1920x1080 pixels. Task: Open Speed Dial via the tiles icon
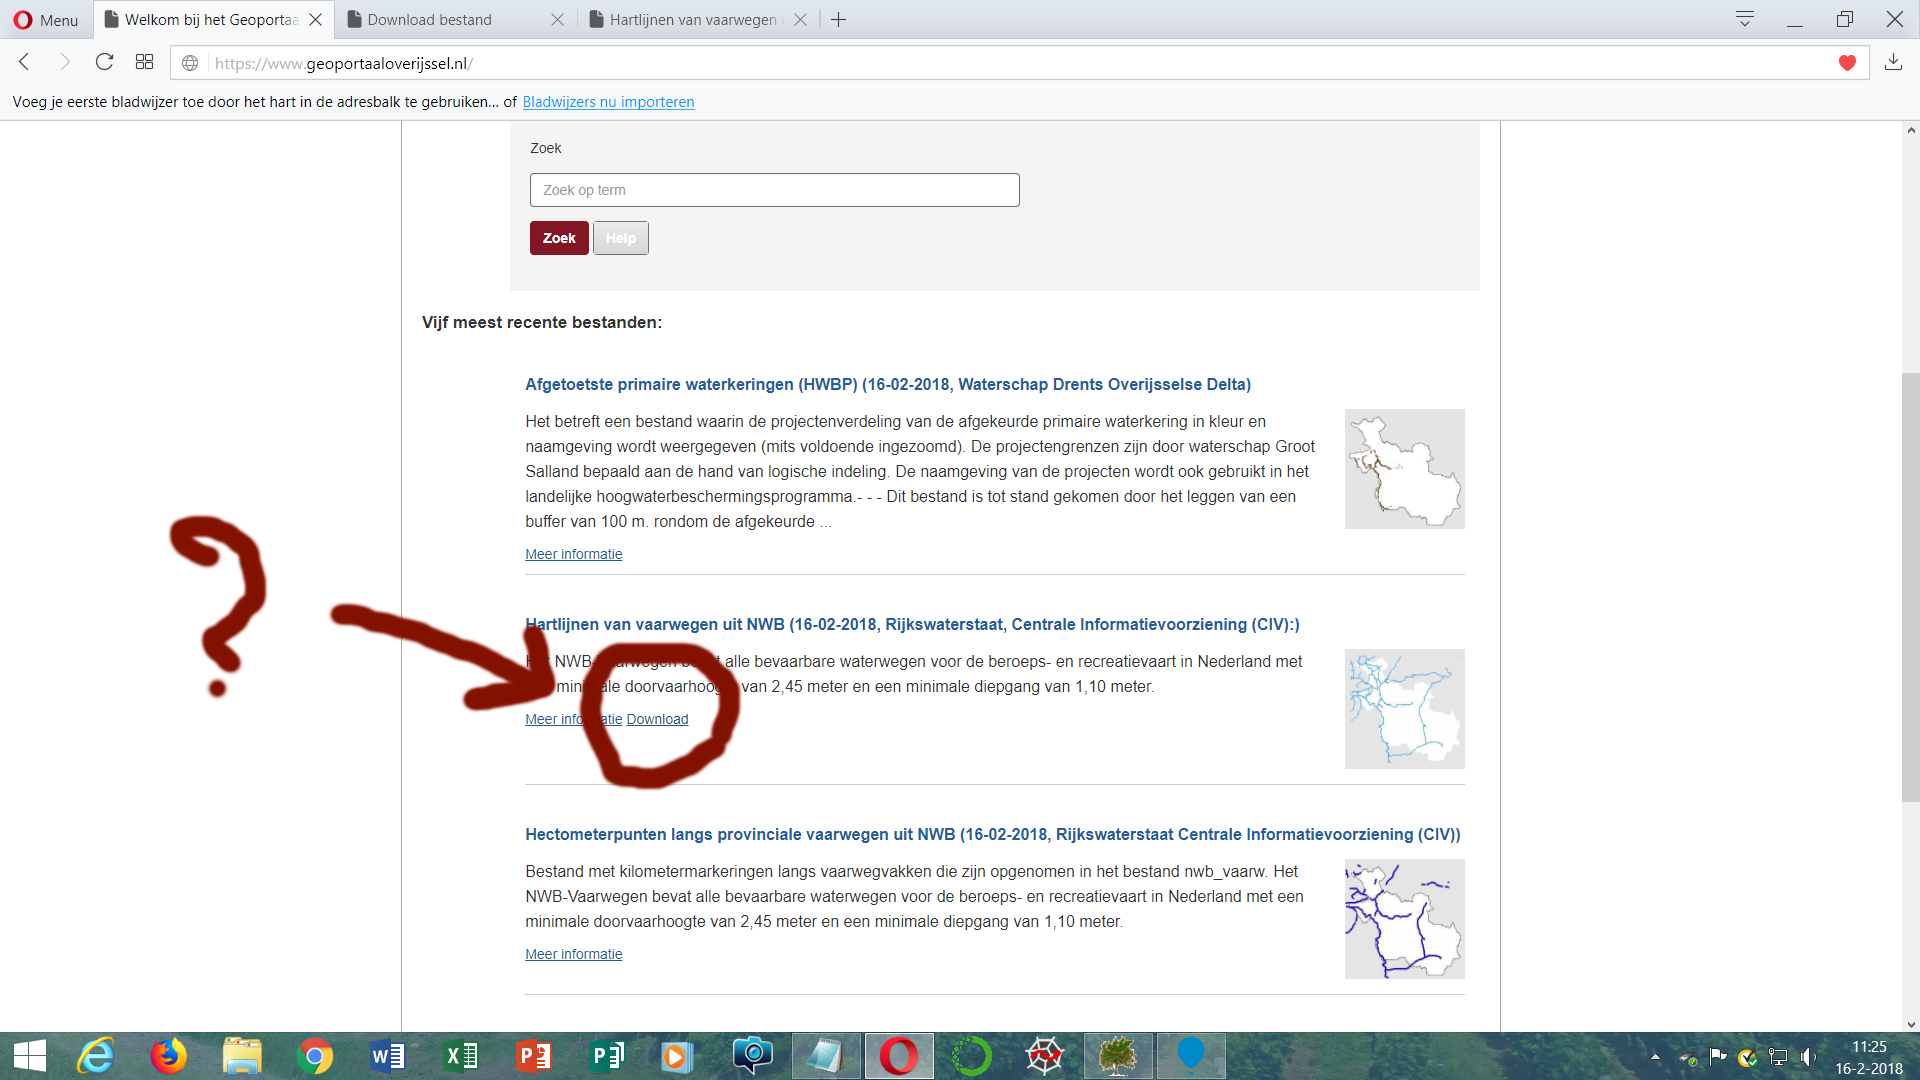coord(144,61)
